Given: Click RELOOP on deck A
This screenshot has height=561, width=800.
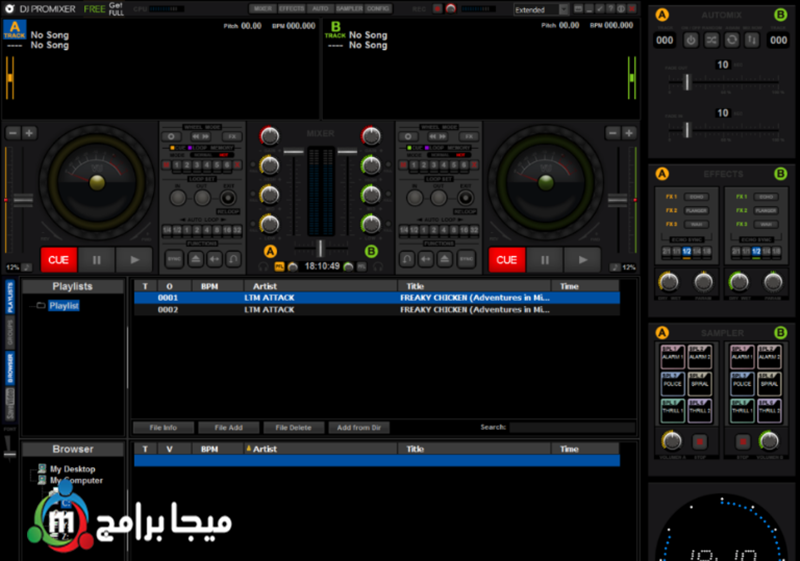Looking at the screenshot, I should point(228,211).
